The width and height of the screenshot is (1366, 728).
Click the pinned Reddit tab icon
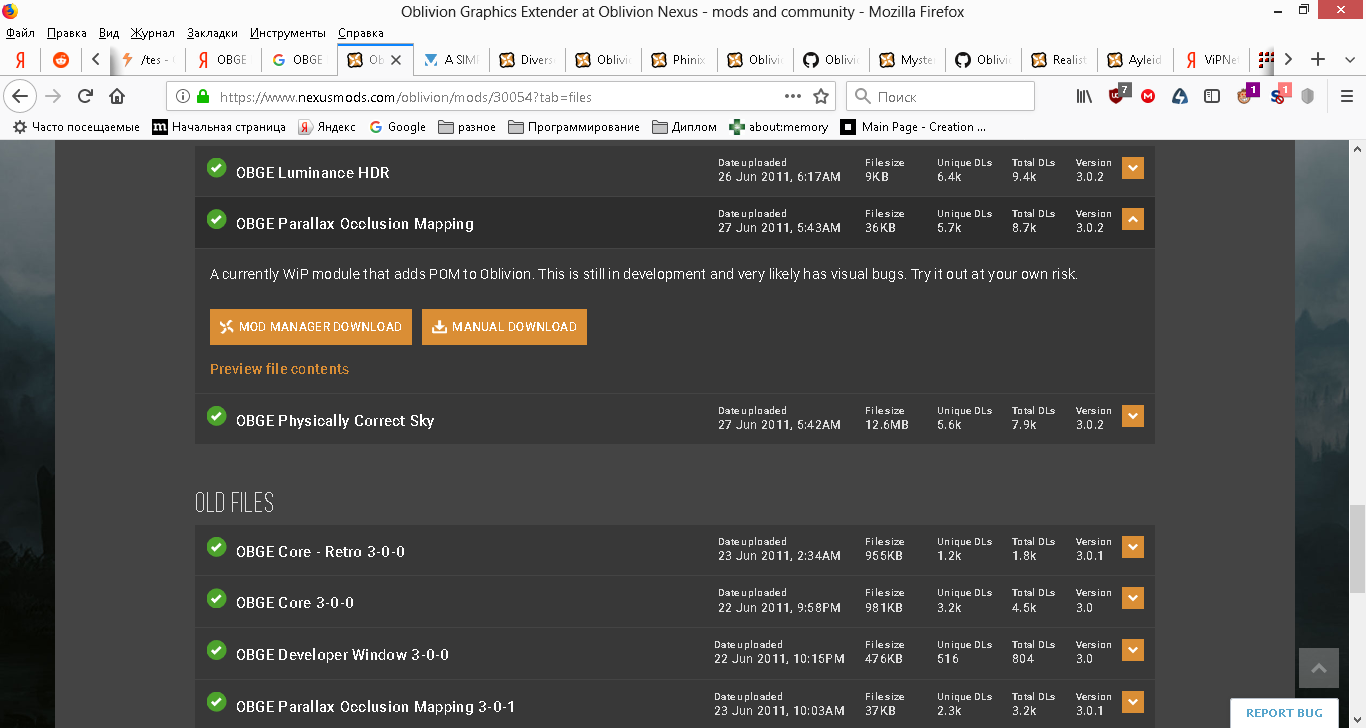[x=61, y=60]
